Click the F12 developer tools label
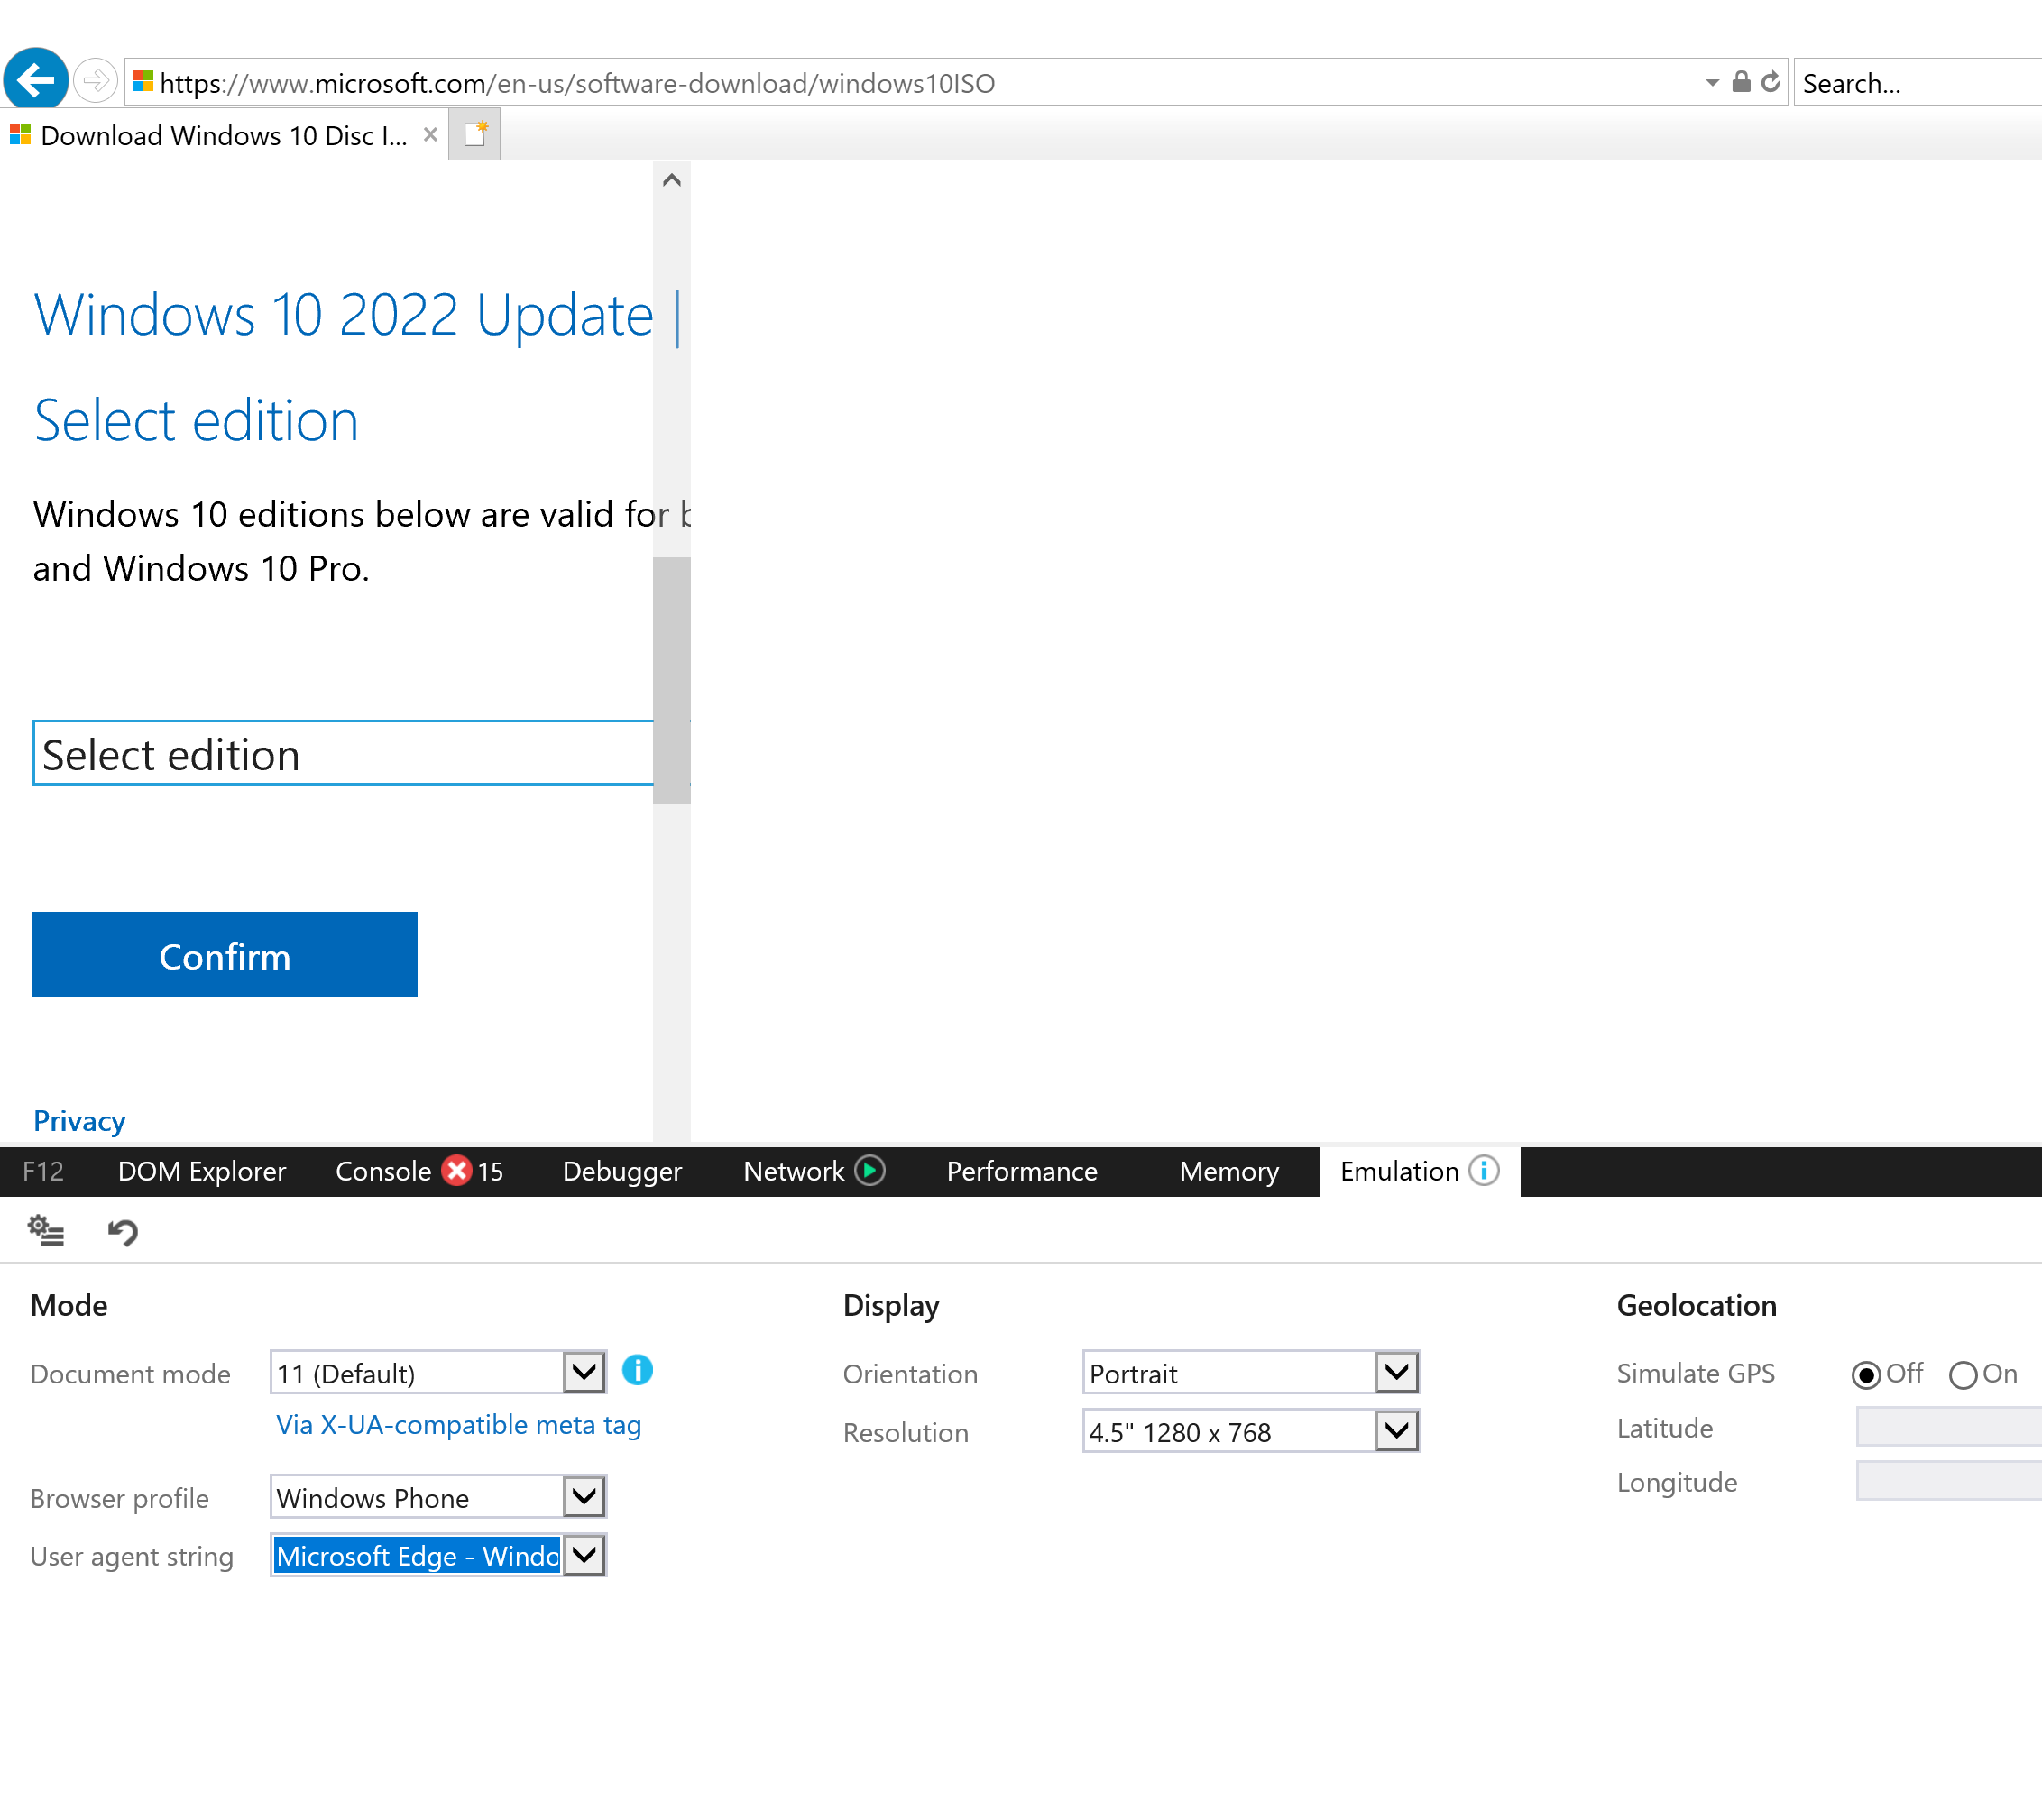 coord(43,1171)
